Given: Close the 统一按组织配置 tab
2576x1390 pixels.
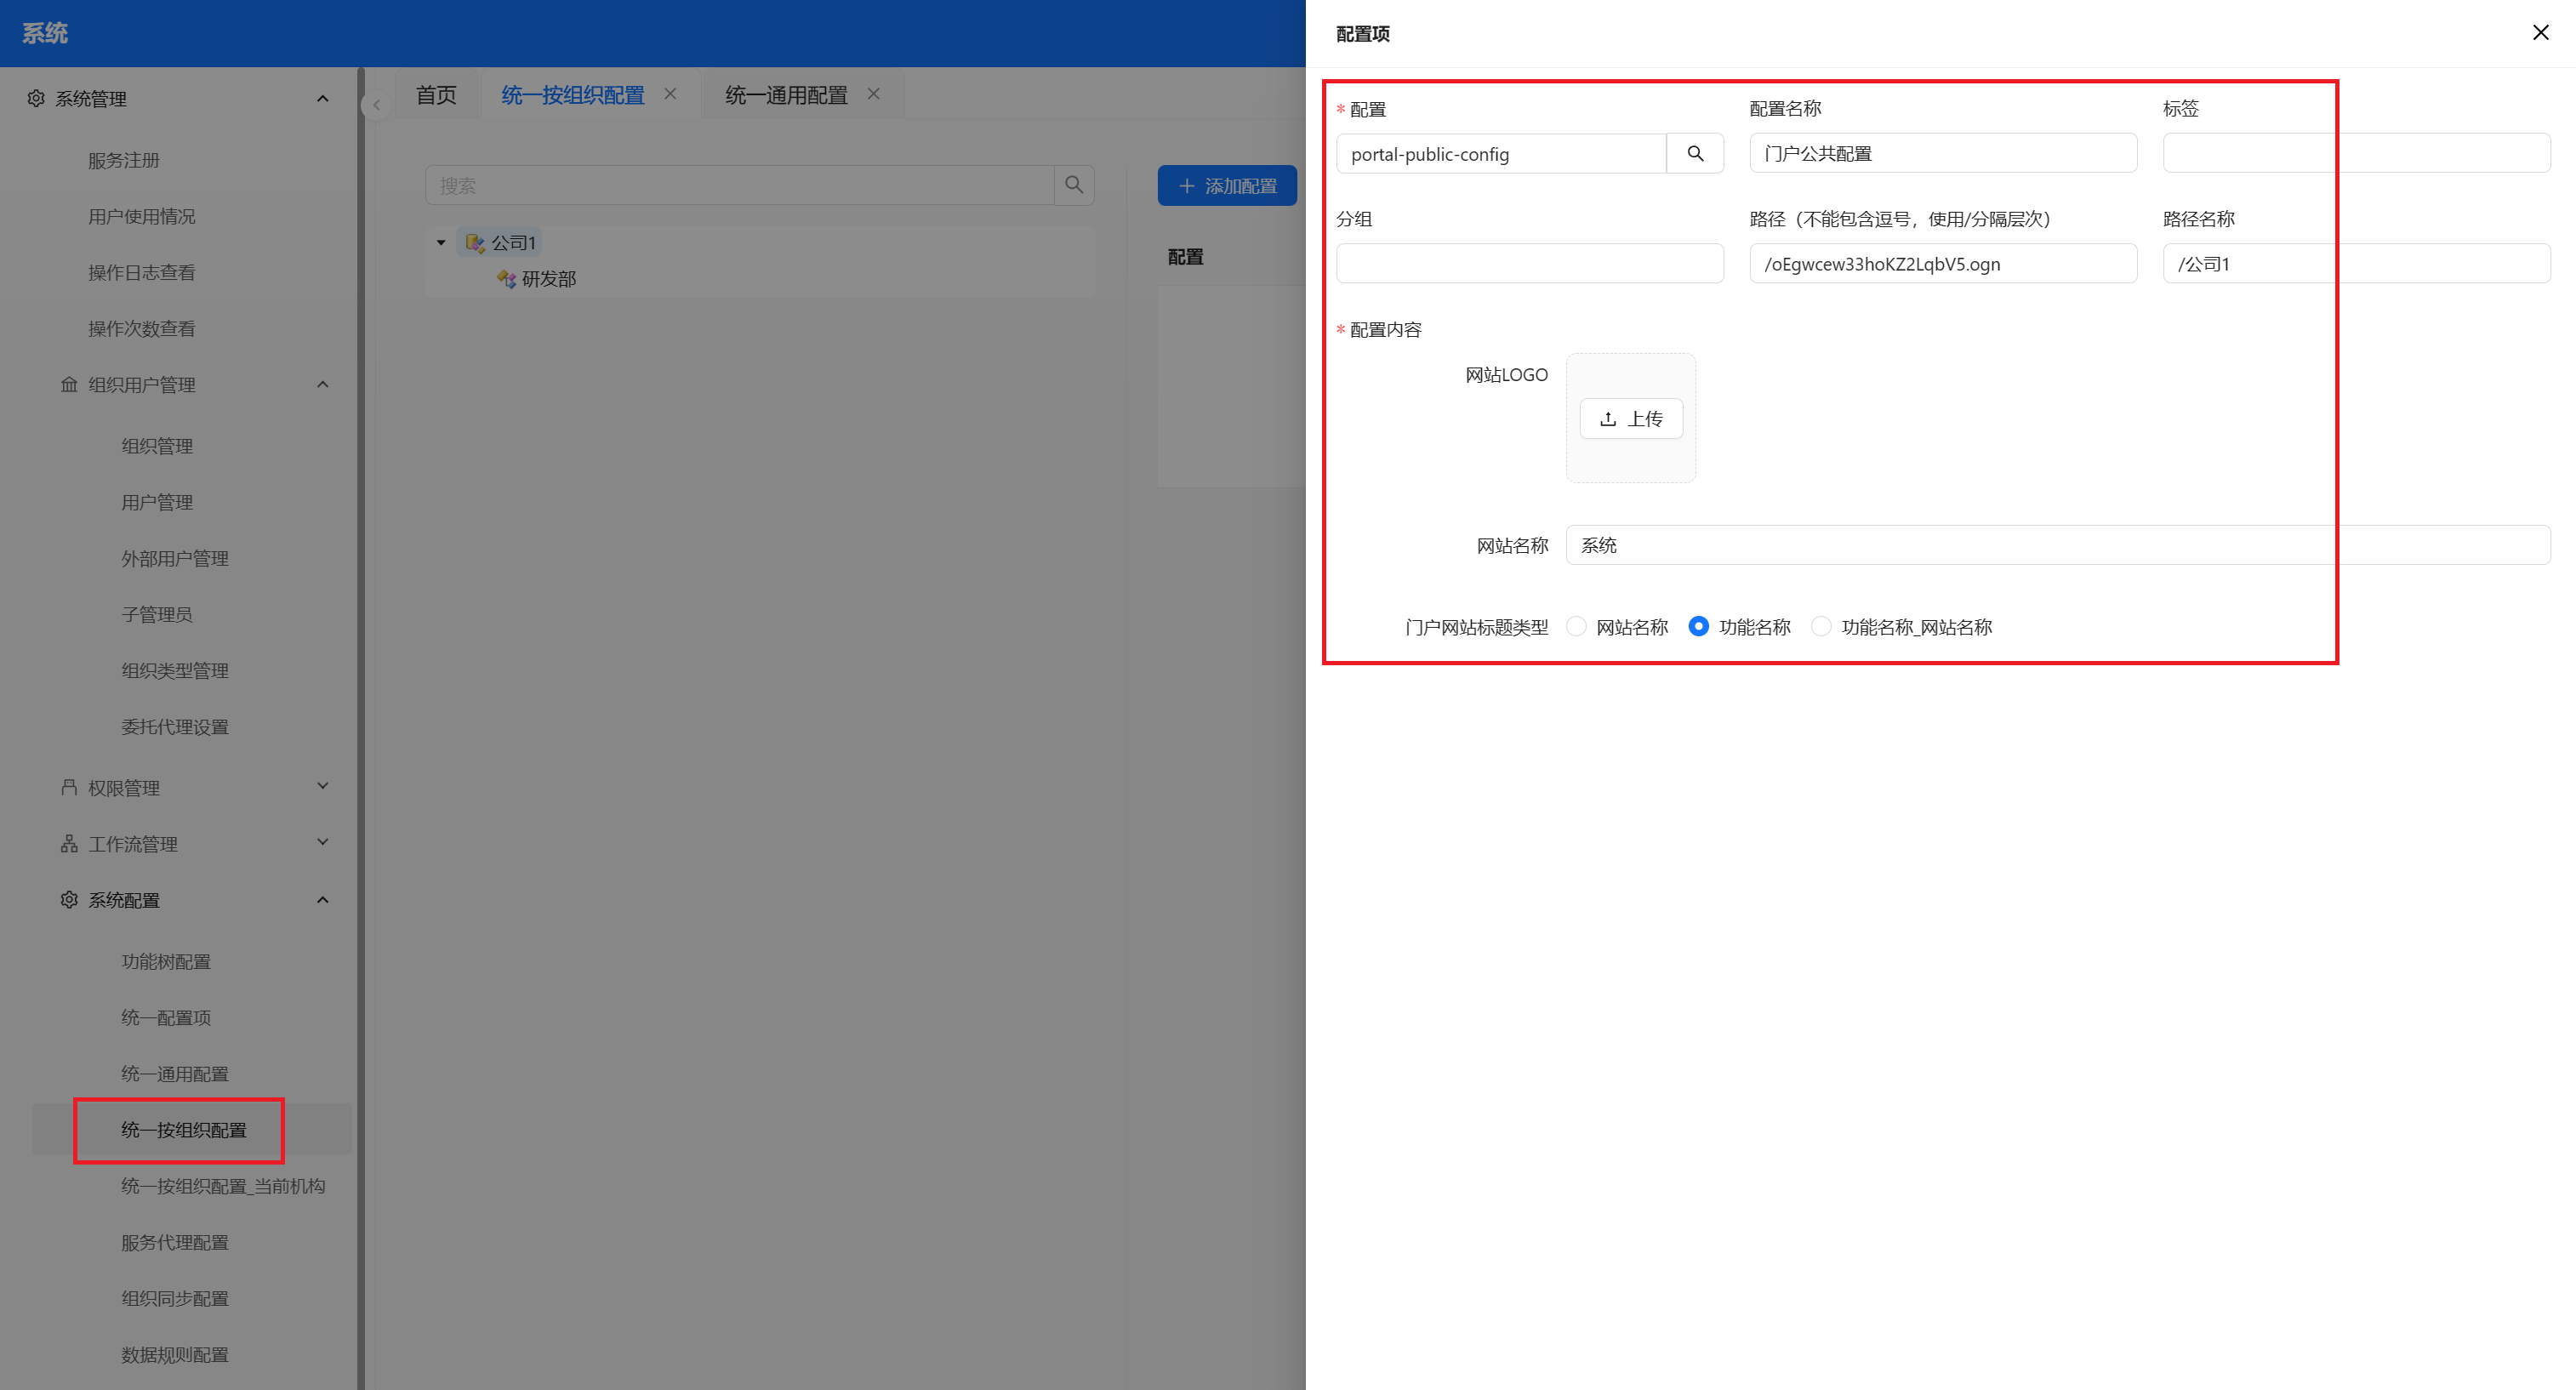Looking at the screenshot, I should tap(670, 94).
